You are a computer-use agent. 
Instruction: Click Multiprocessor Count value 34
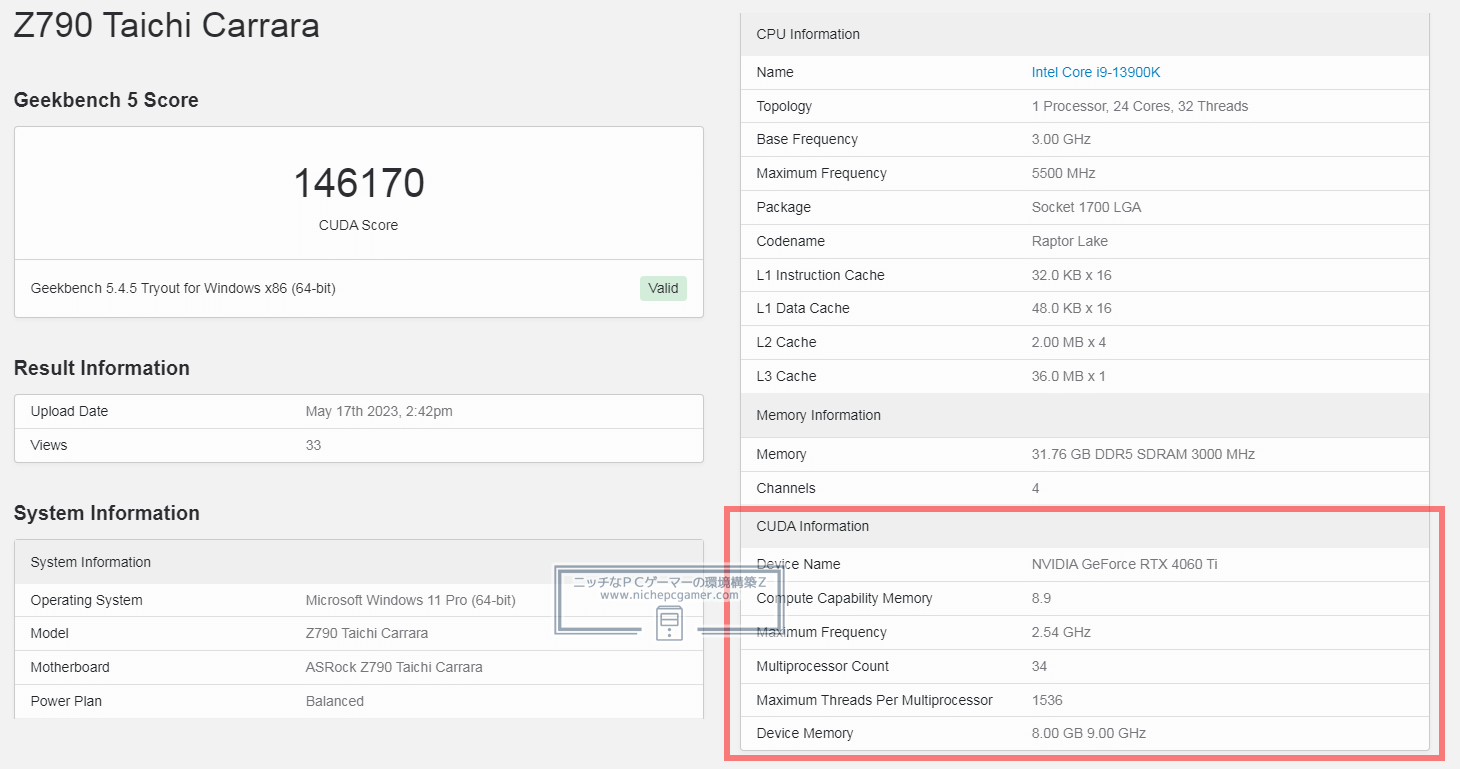1039,666
